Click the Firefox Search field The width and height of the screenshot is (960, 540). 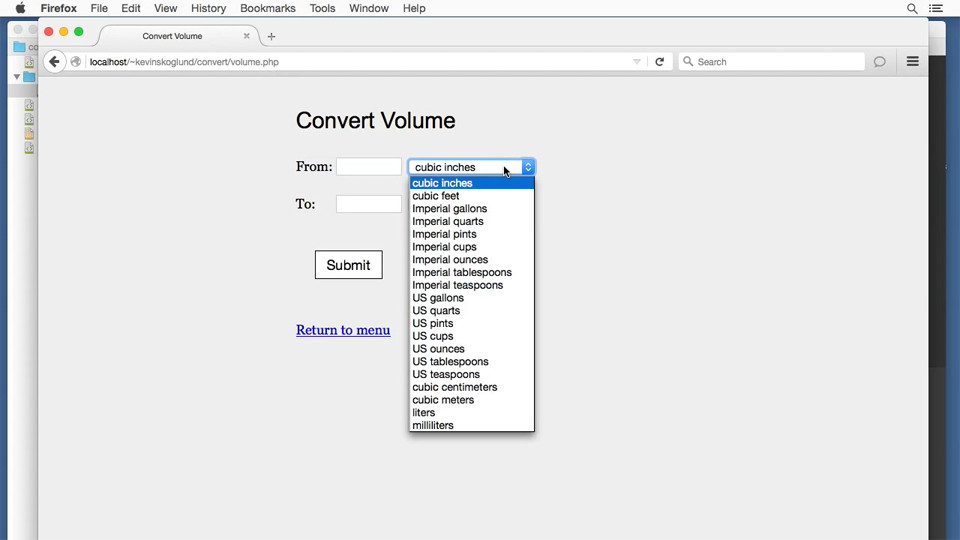[771, 61]
